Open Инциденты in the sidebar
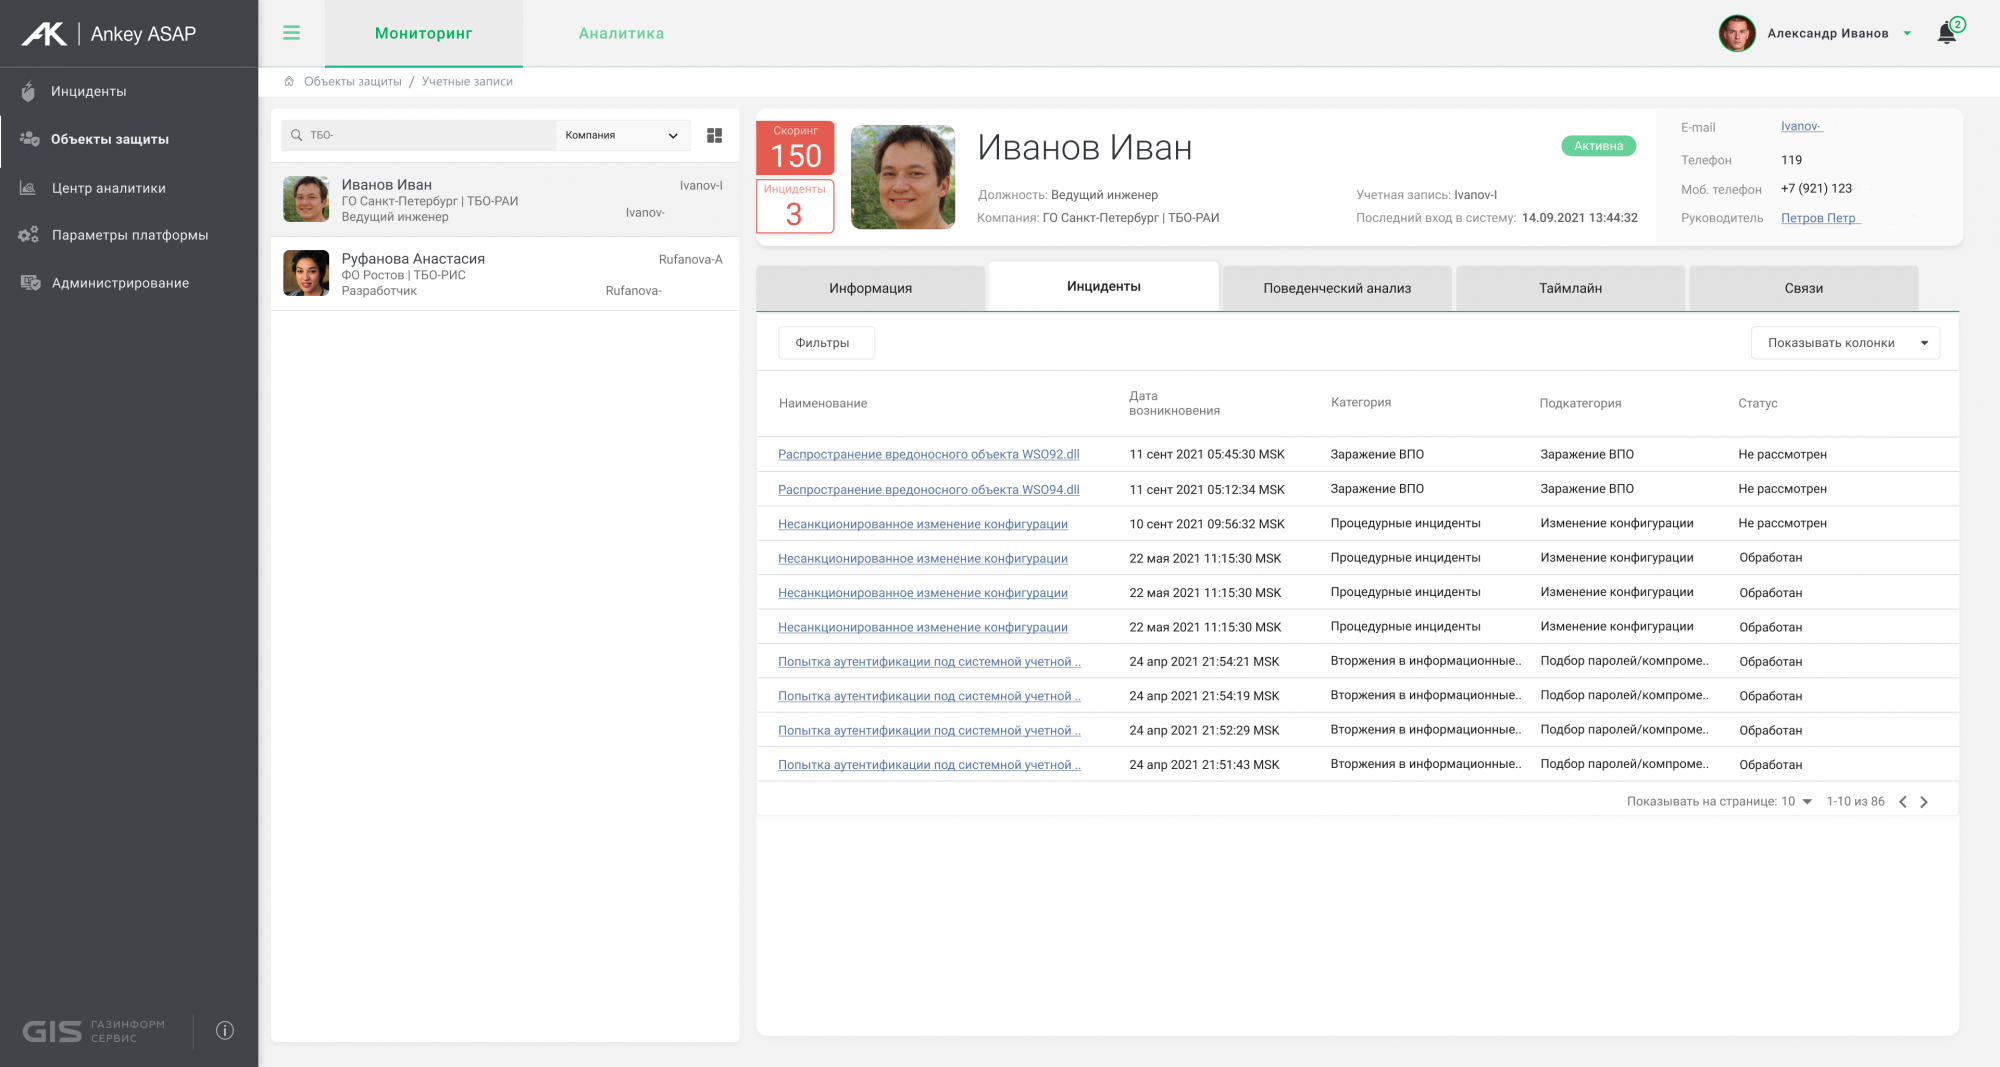2000x1067 pixels. [x=89, y=91]
